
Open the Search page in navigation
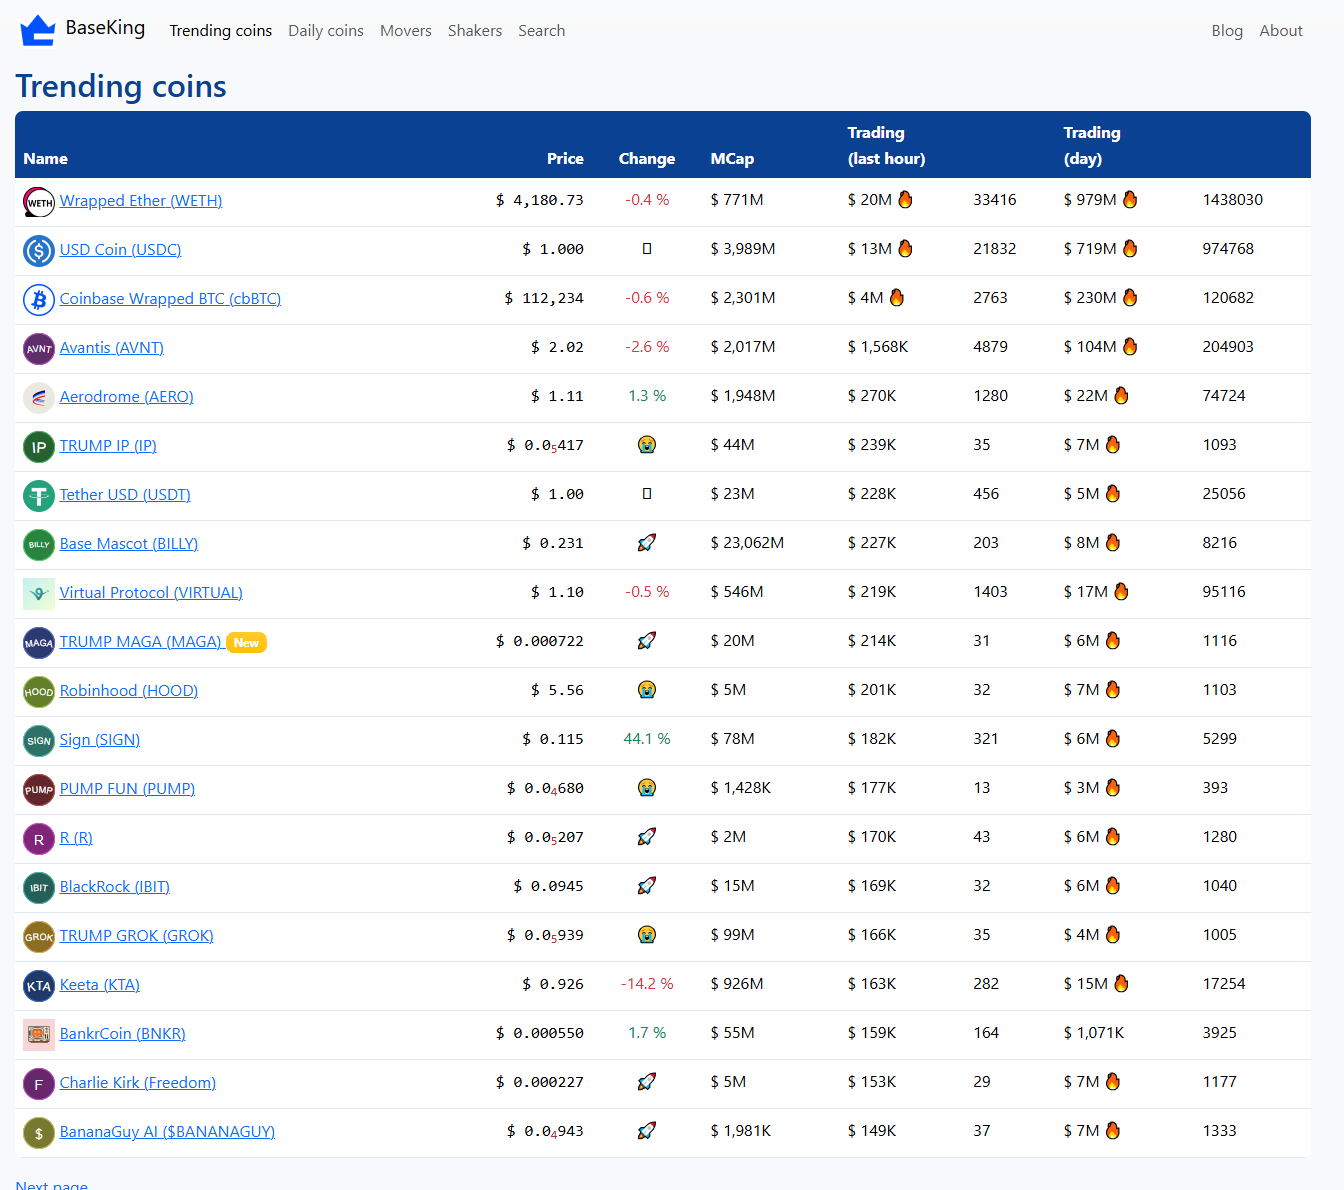[542, 31]
